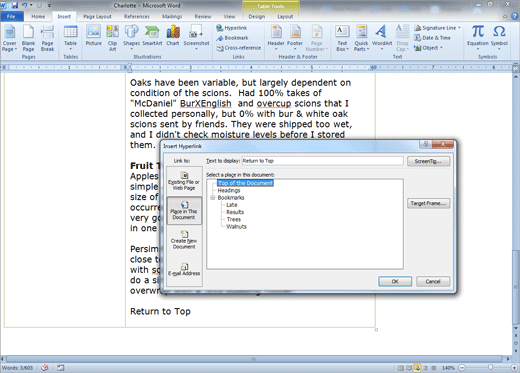Open the Table Tools Design tab
This screenshot has height=373, width=520.
pos(257,16)
